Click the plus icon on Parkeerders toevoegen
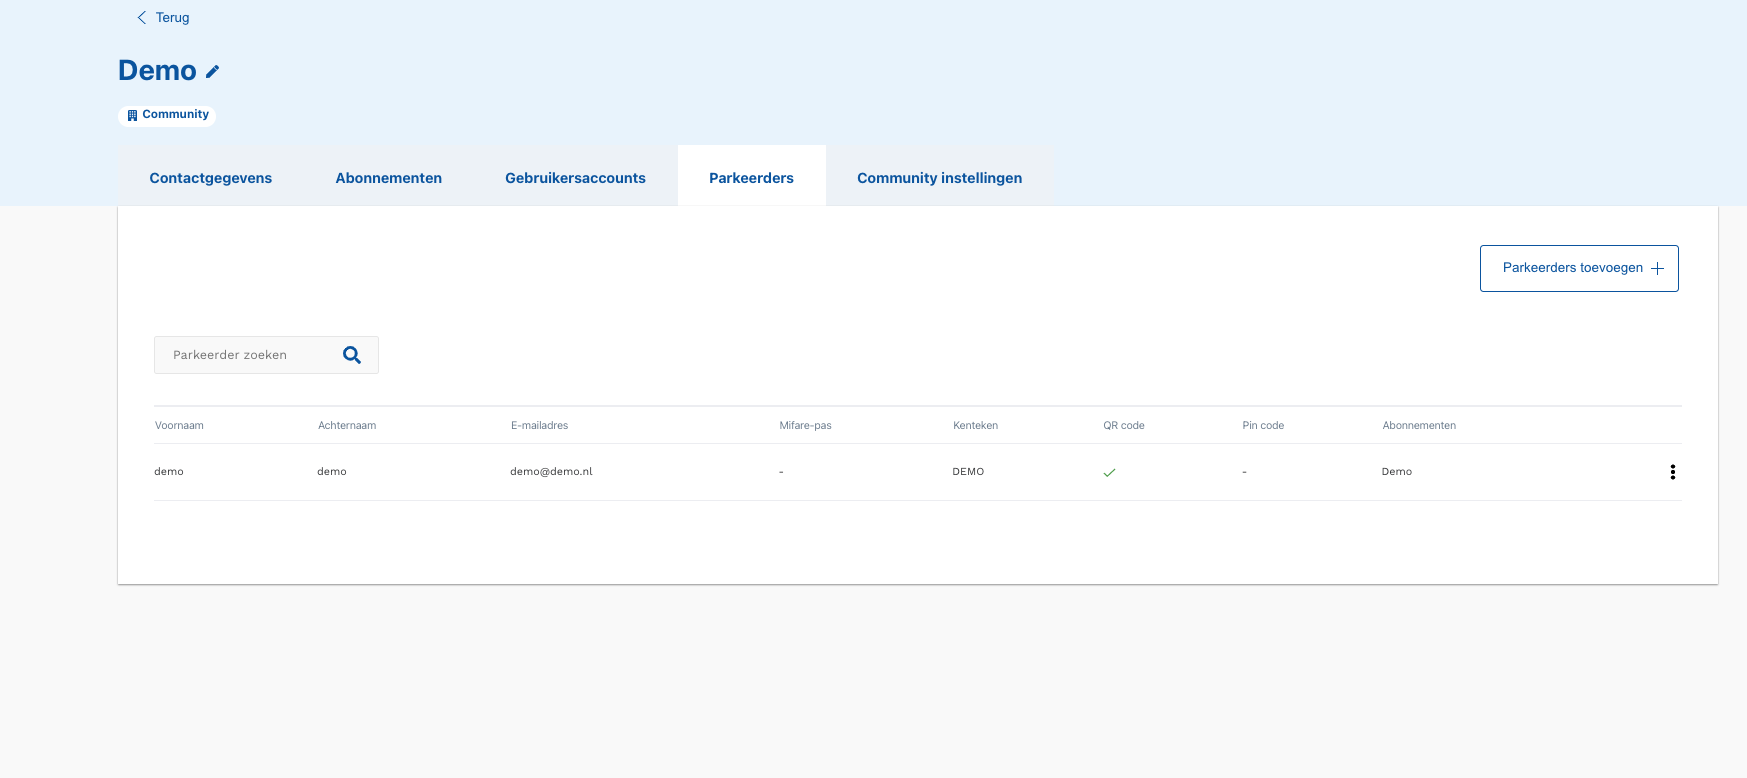1747x778 pixels. point(1657,268)
